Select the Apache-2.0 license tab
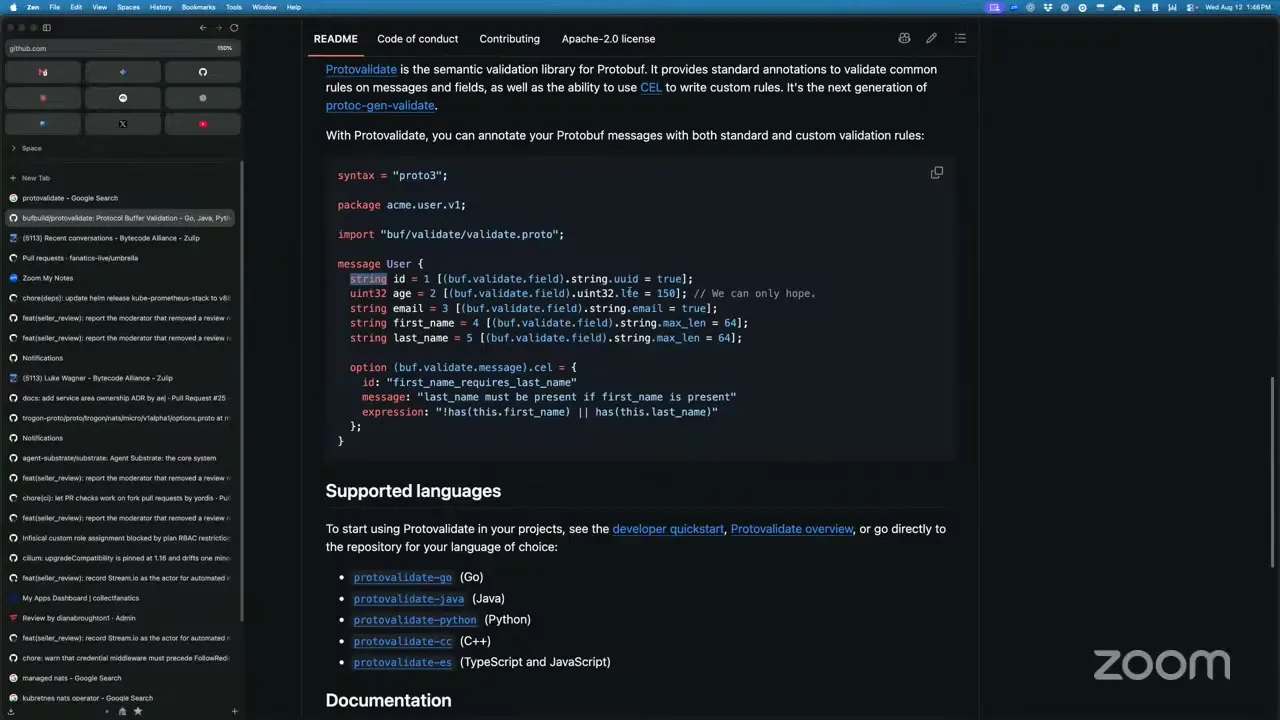 (608, 39)
